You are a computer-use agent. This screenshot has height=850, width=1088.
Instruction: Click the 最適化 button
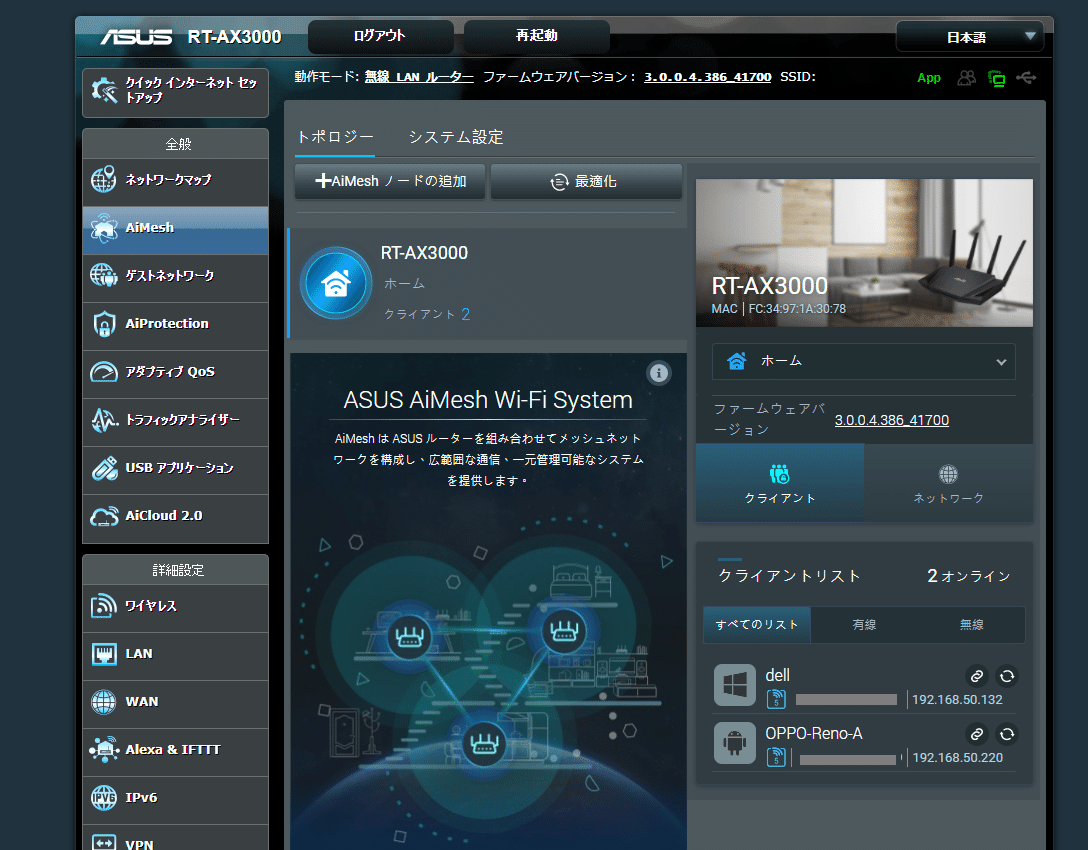(586, 182)
